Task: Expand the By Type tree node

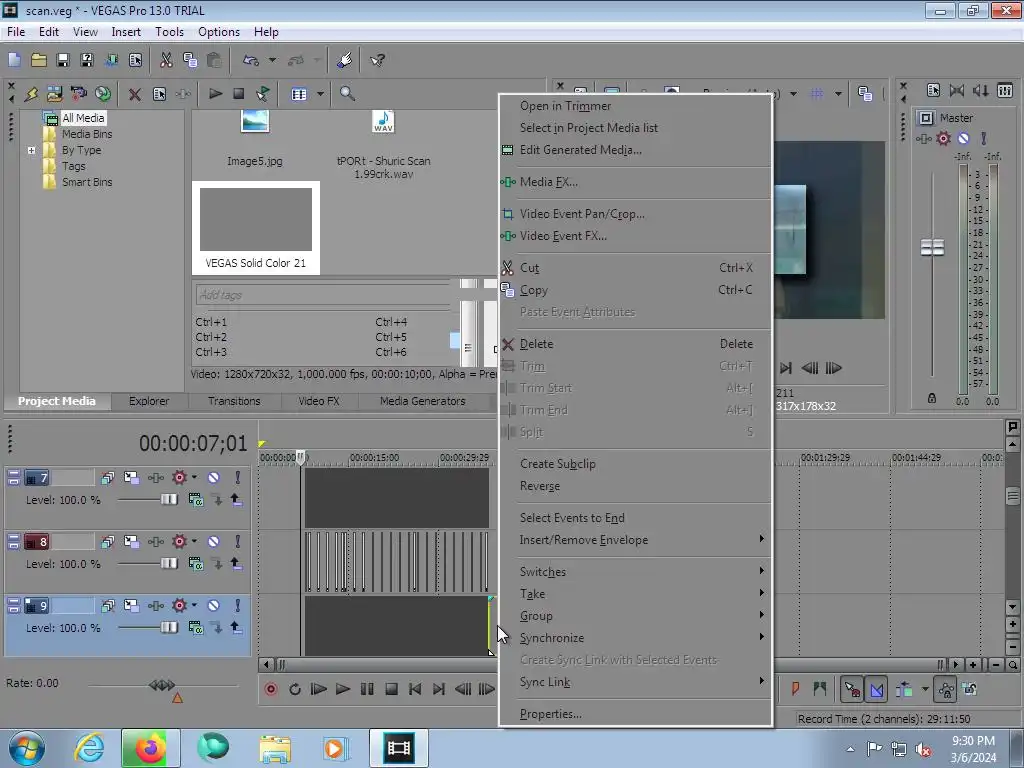Action: pos(31,150)
